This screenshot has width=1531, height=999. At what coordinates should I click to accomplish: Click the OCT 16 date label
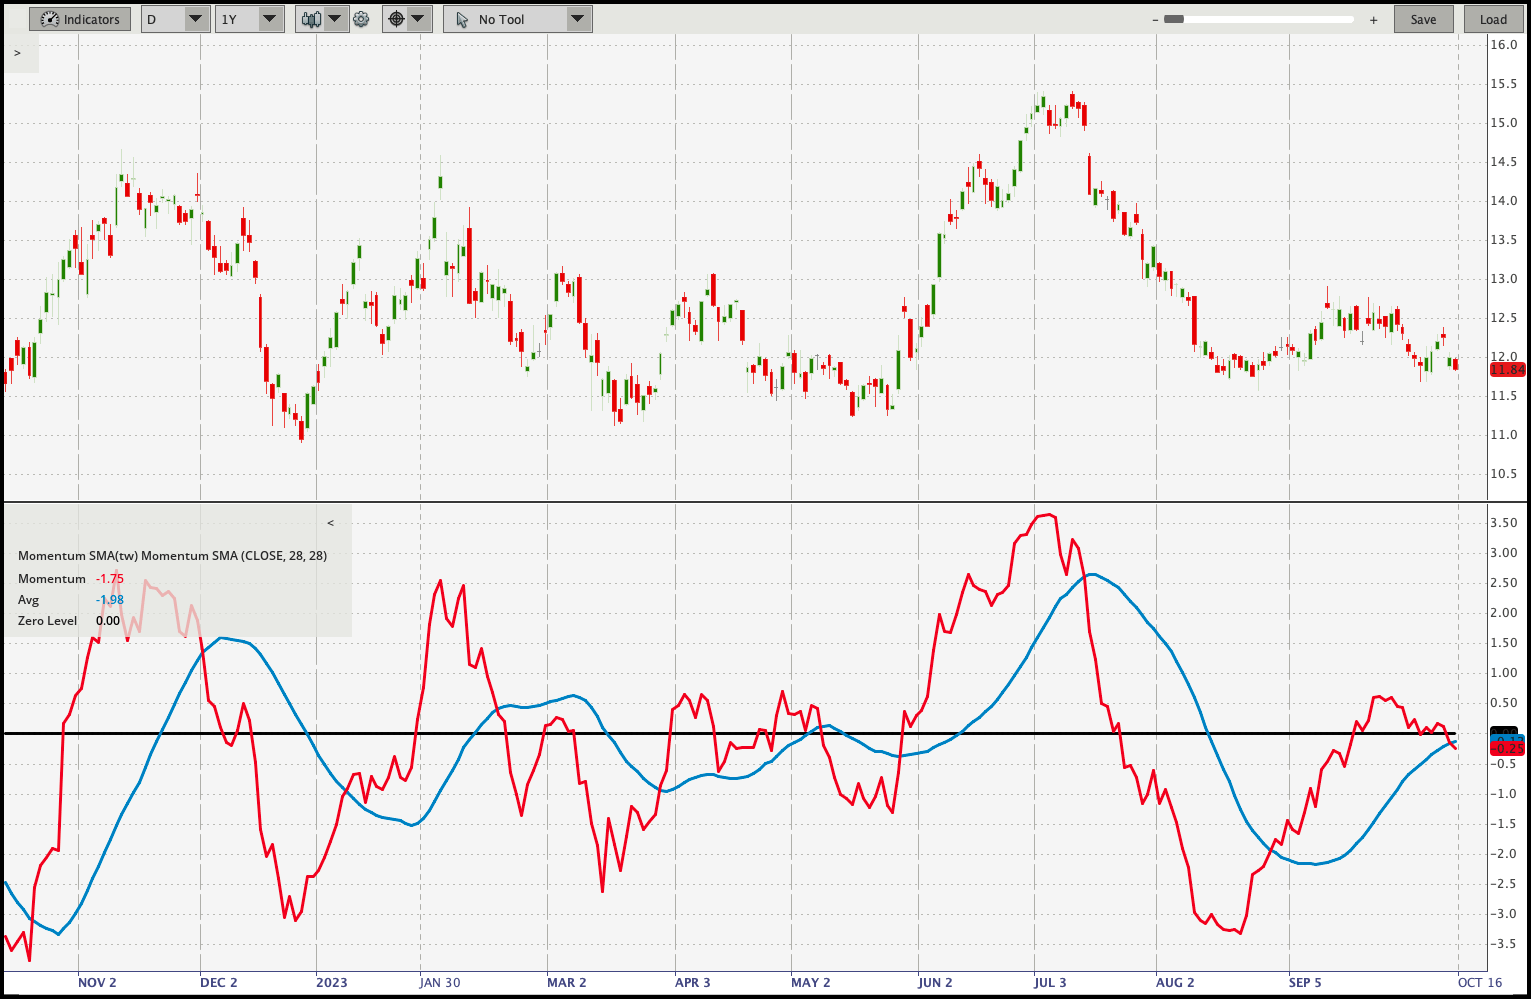click(1480, 982)
